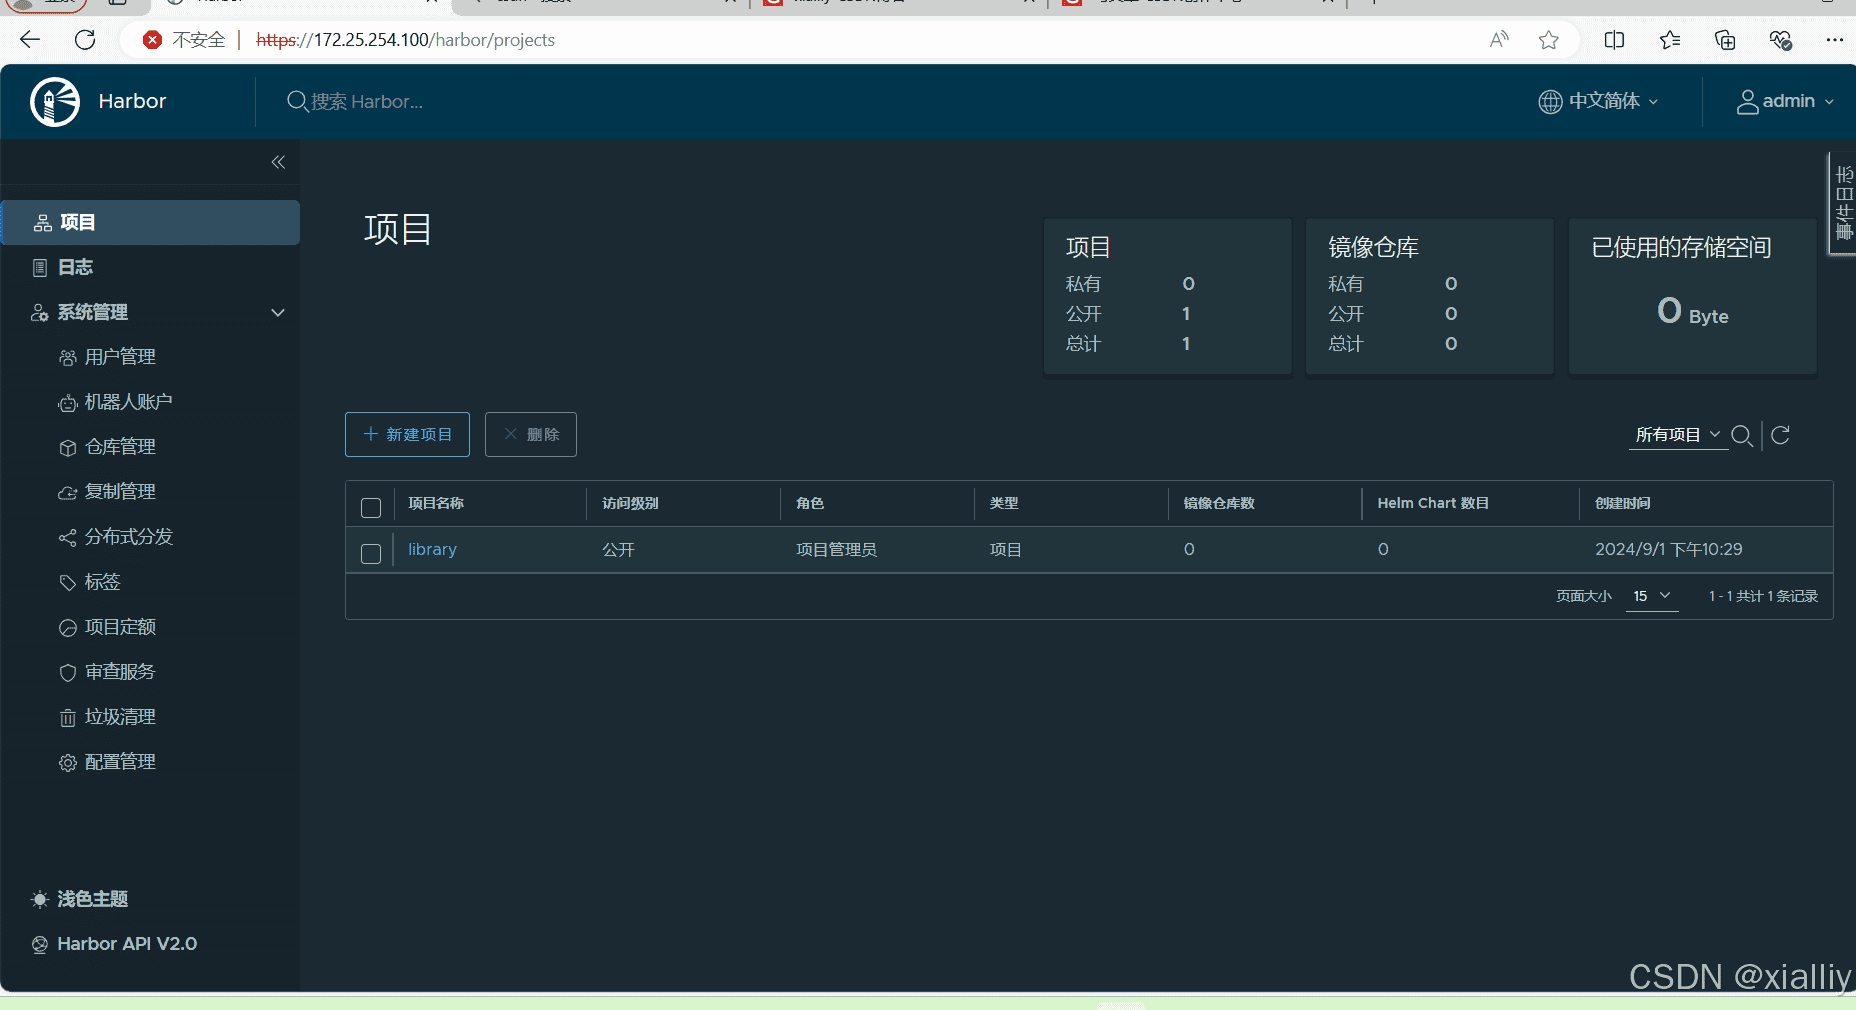Go to 复制管理 replication management
The width and height of the screenshot is (1856, 1010).
click(x=120, y=491)
